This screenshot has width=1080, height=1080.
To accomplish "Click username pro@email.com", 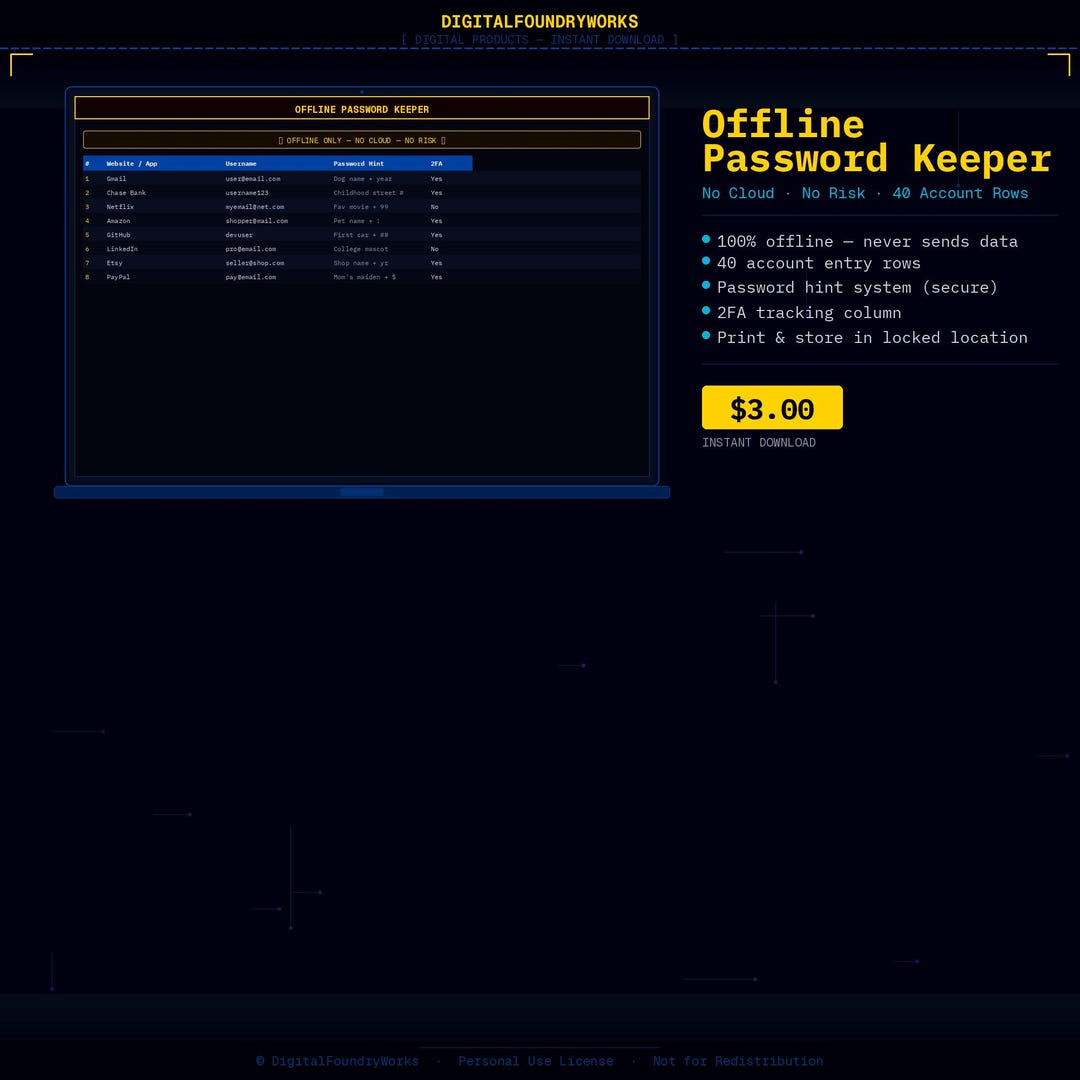I will point(251,249).
